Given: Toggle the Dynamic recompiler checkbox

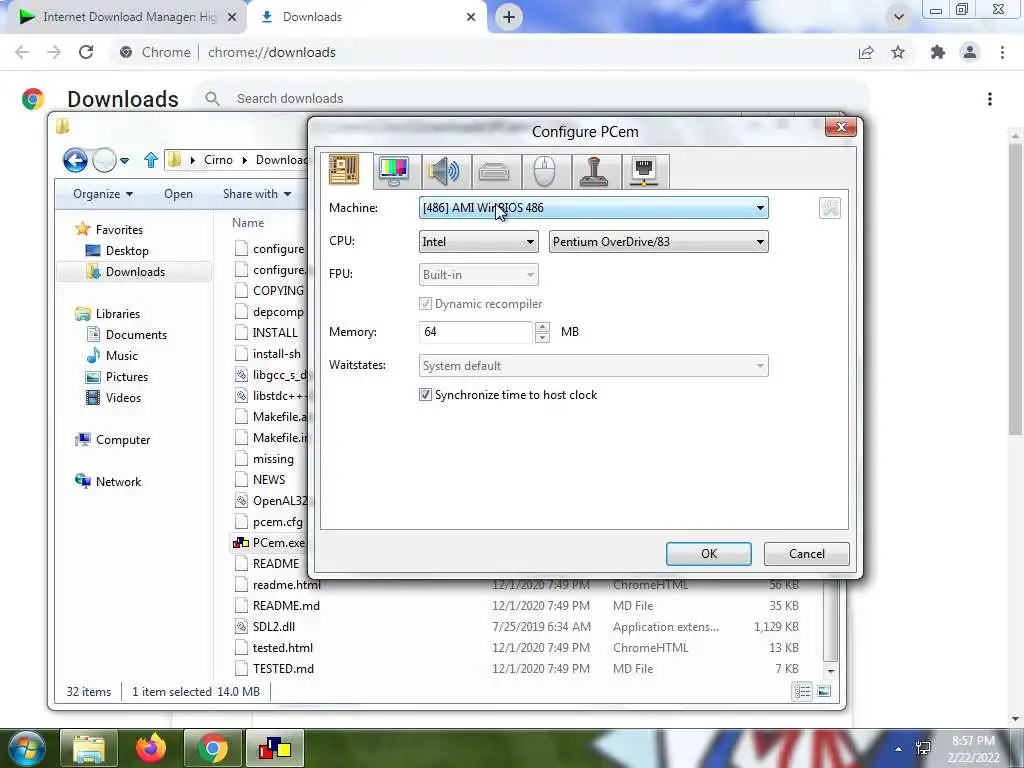Looking at the screenshot, I should (425, 304).
